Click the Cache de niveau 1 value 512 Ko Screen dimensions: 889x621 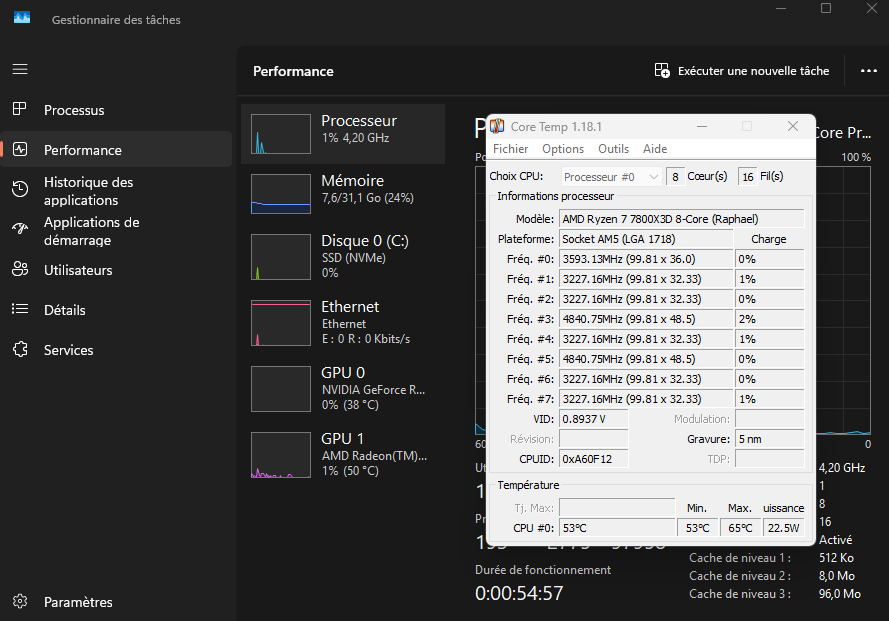(836, 557)
